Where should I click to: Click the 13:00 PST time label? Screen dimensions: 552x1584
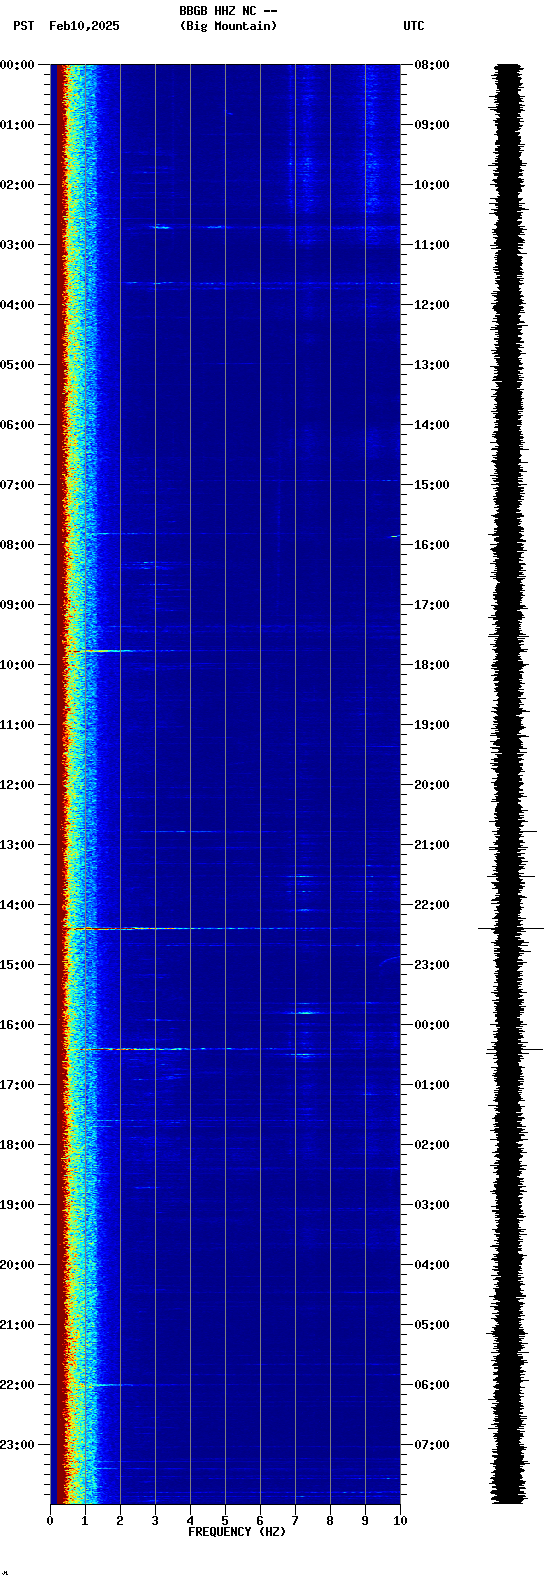pyautogui.click(x=17, y=845)
